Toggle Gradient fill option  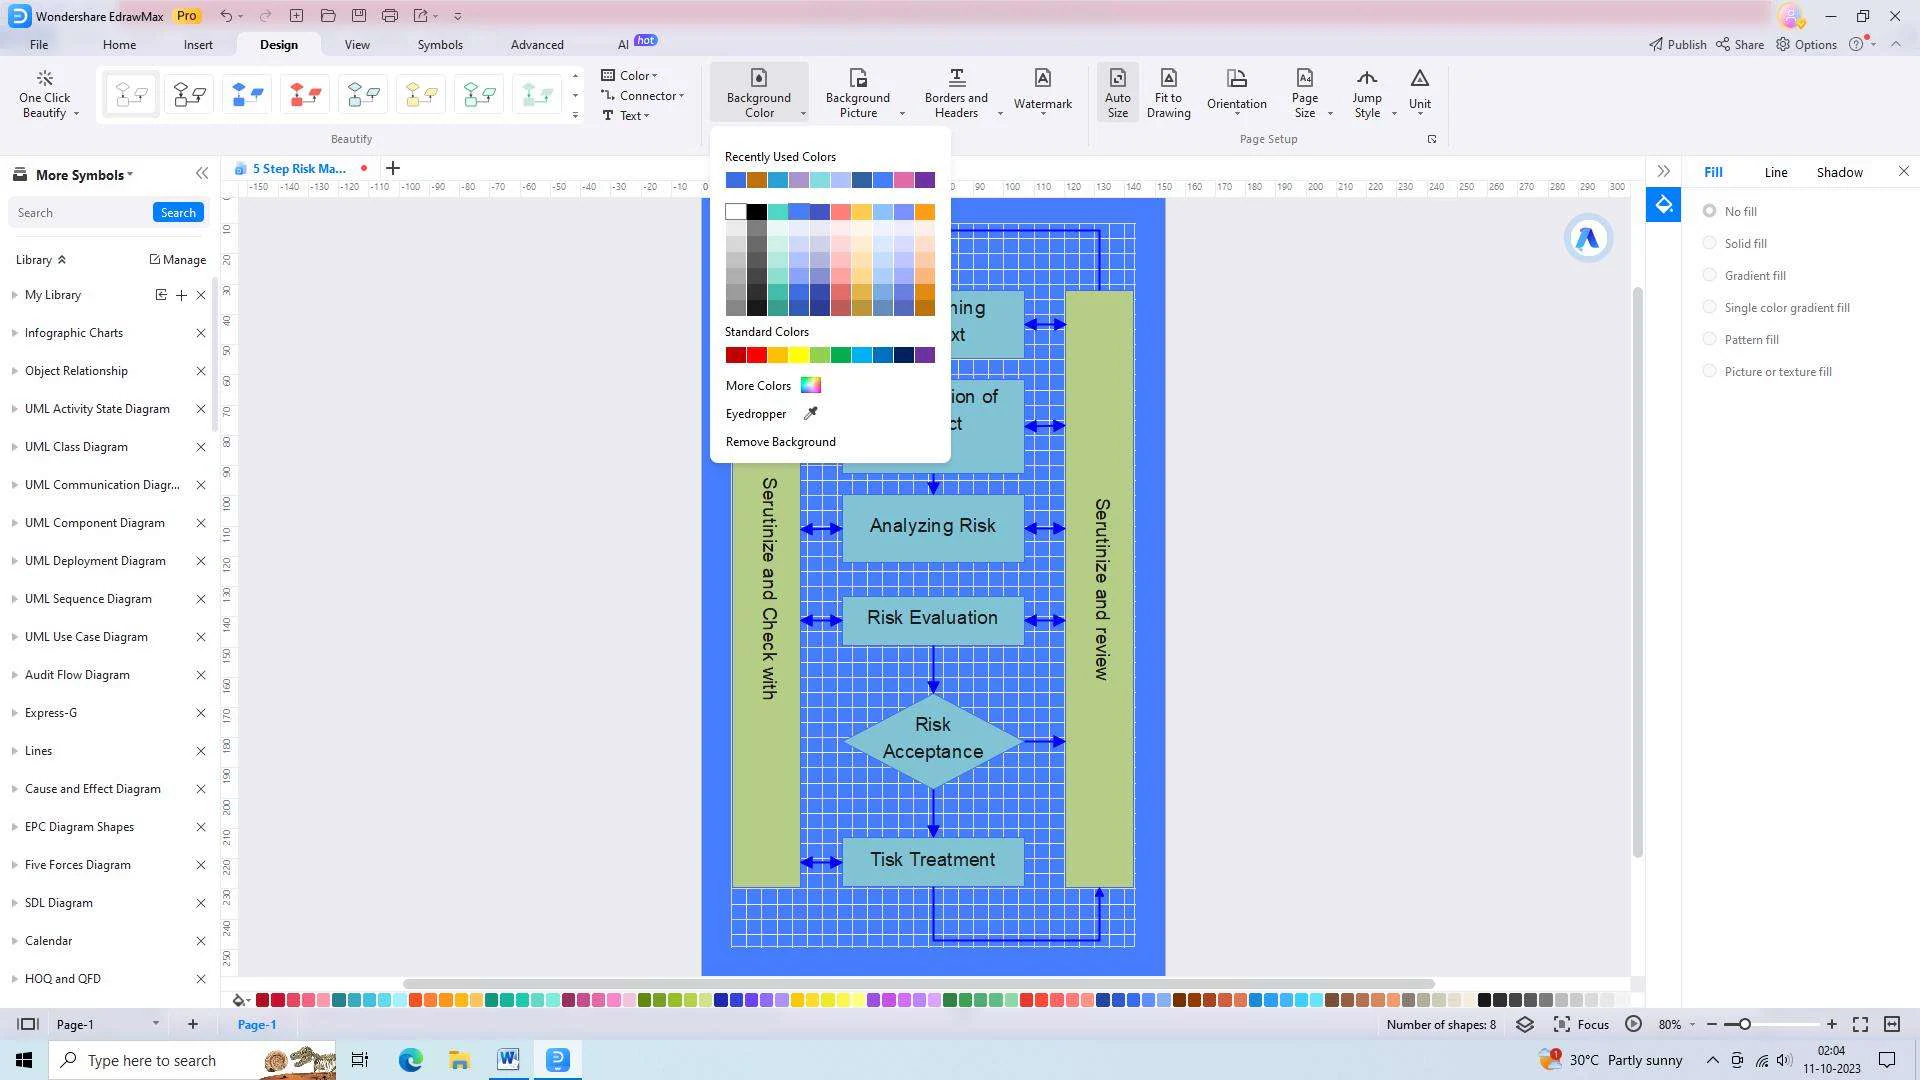[x=1709, y=274]
